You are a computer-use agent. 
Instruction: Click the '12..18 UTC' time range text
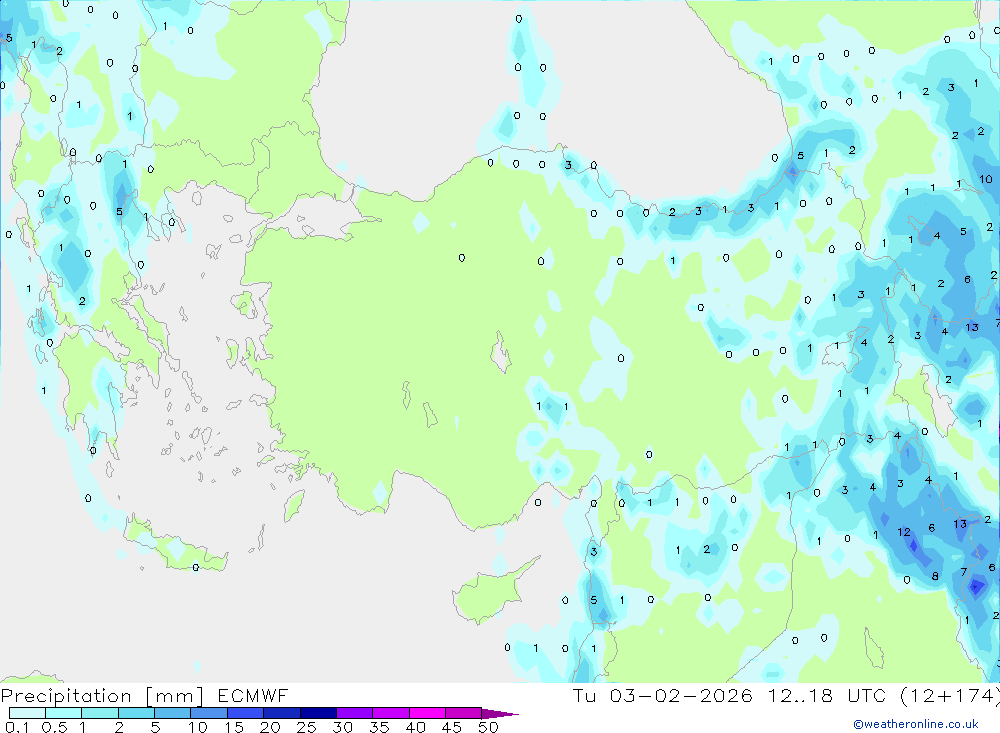827,695
